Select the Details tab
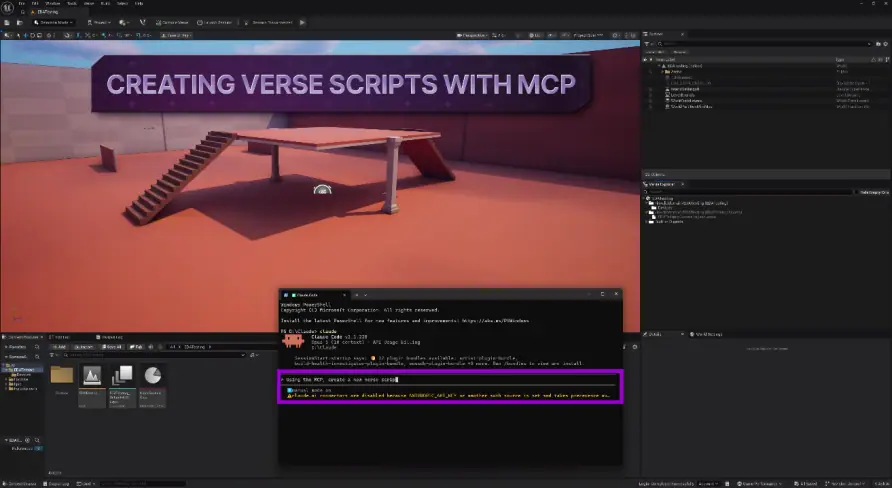Image resolution: width=892 pixels, height=488 pixels. coord(655,334)
